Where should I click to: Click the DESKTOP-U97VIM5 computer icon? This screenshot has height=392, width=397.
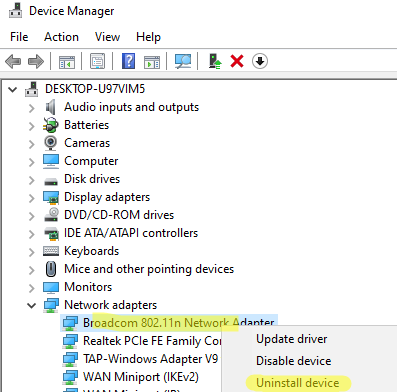(x=32, y=89)
